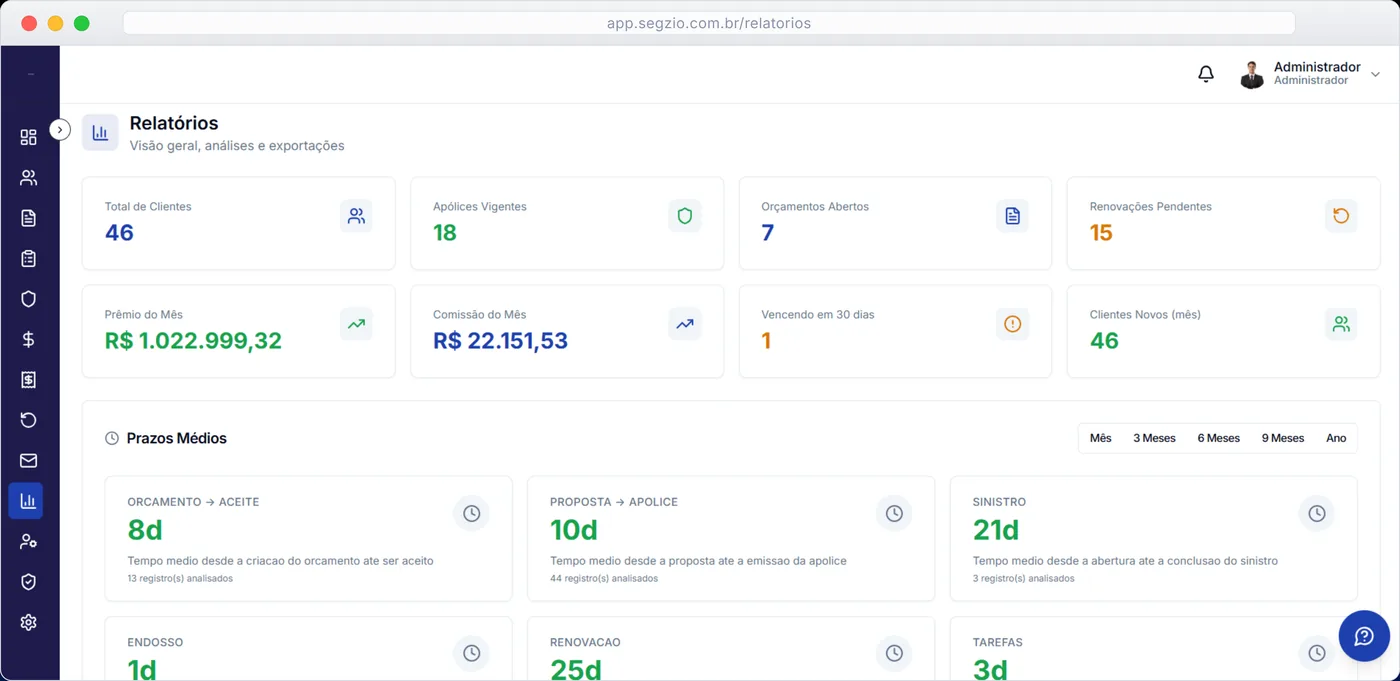Click the Orçamentos Abertos value 7
Screen dimensions: 1400x681
(768, 233)
